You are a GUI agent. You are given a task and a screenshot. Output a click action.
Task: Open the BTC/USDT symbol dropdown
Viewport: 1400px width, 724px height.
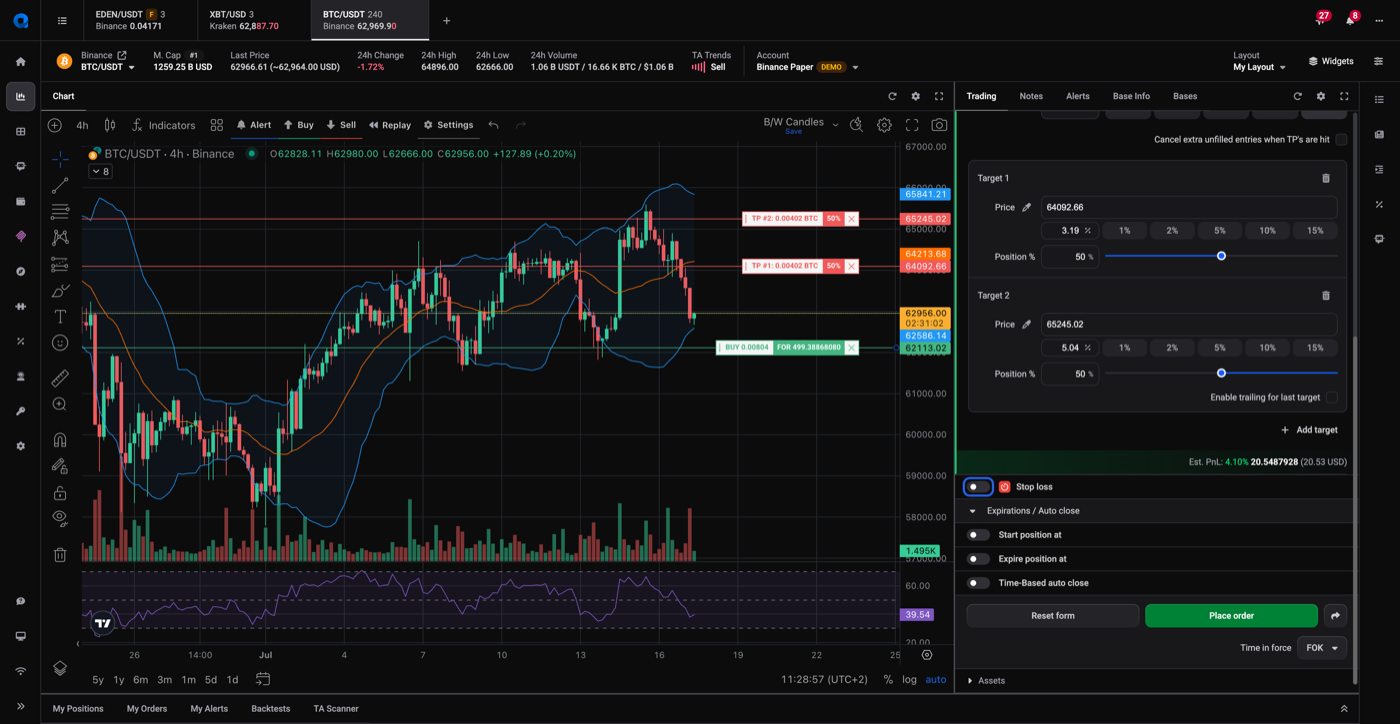108,67
